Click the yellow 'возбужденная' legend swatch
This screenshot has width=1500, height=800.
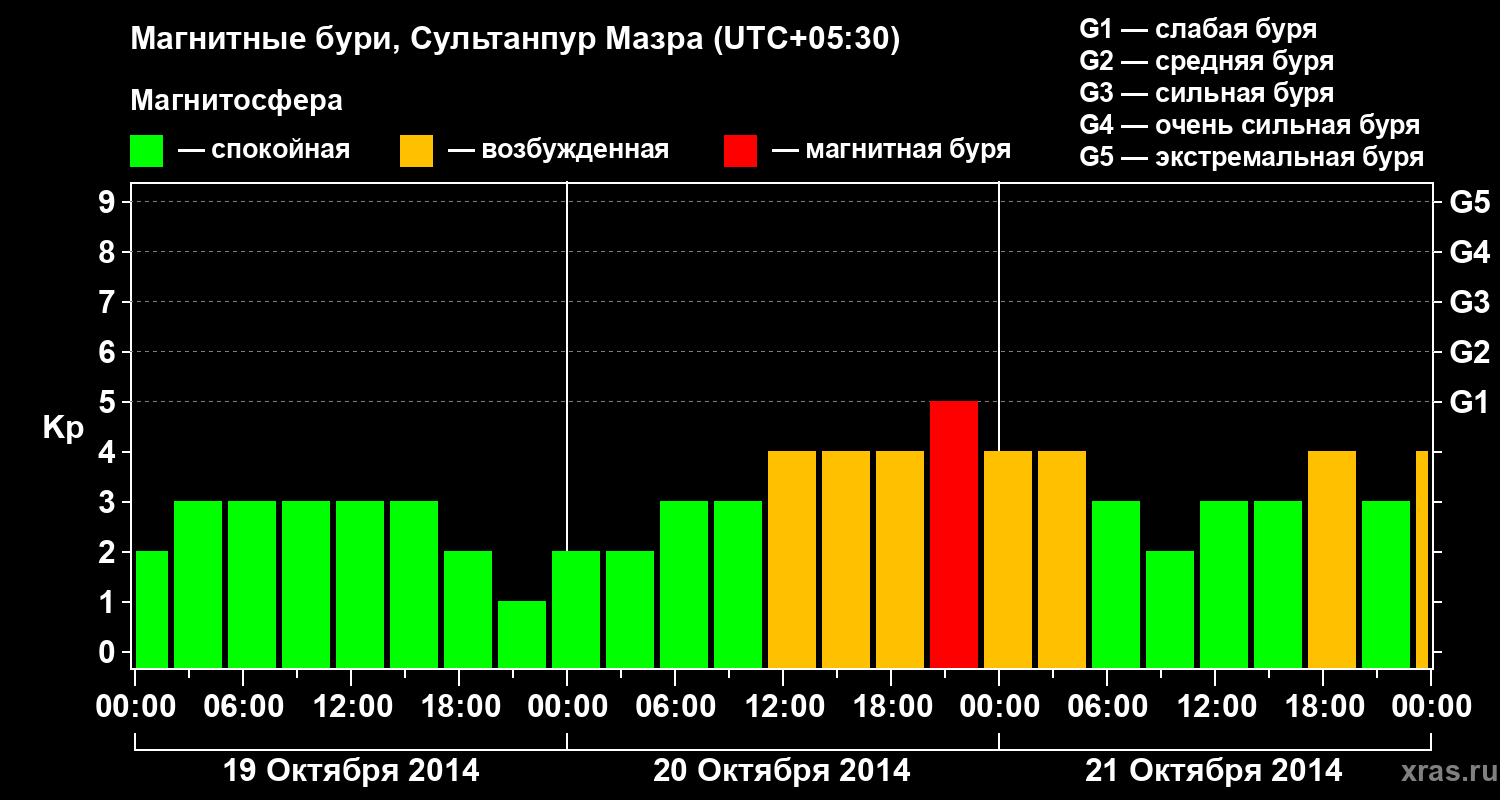[x=416, y=151]
